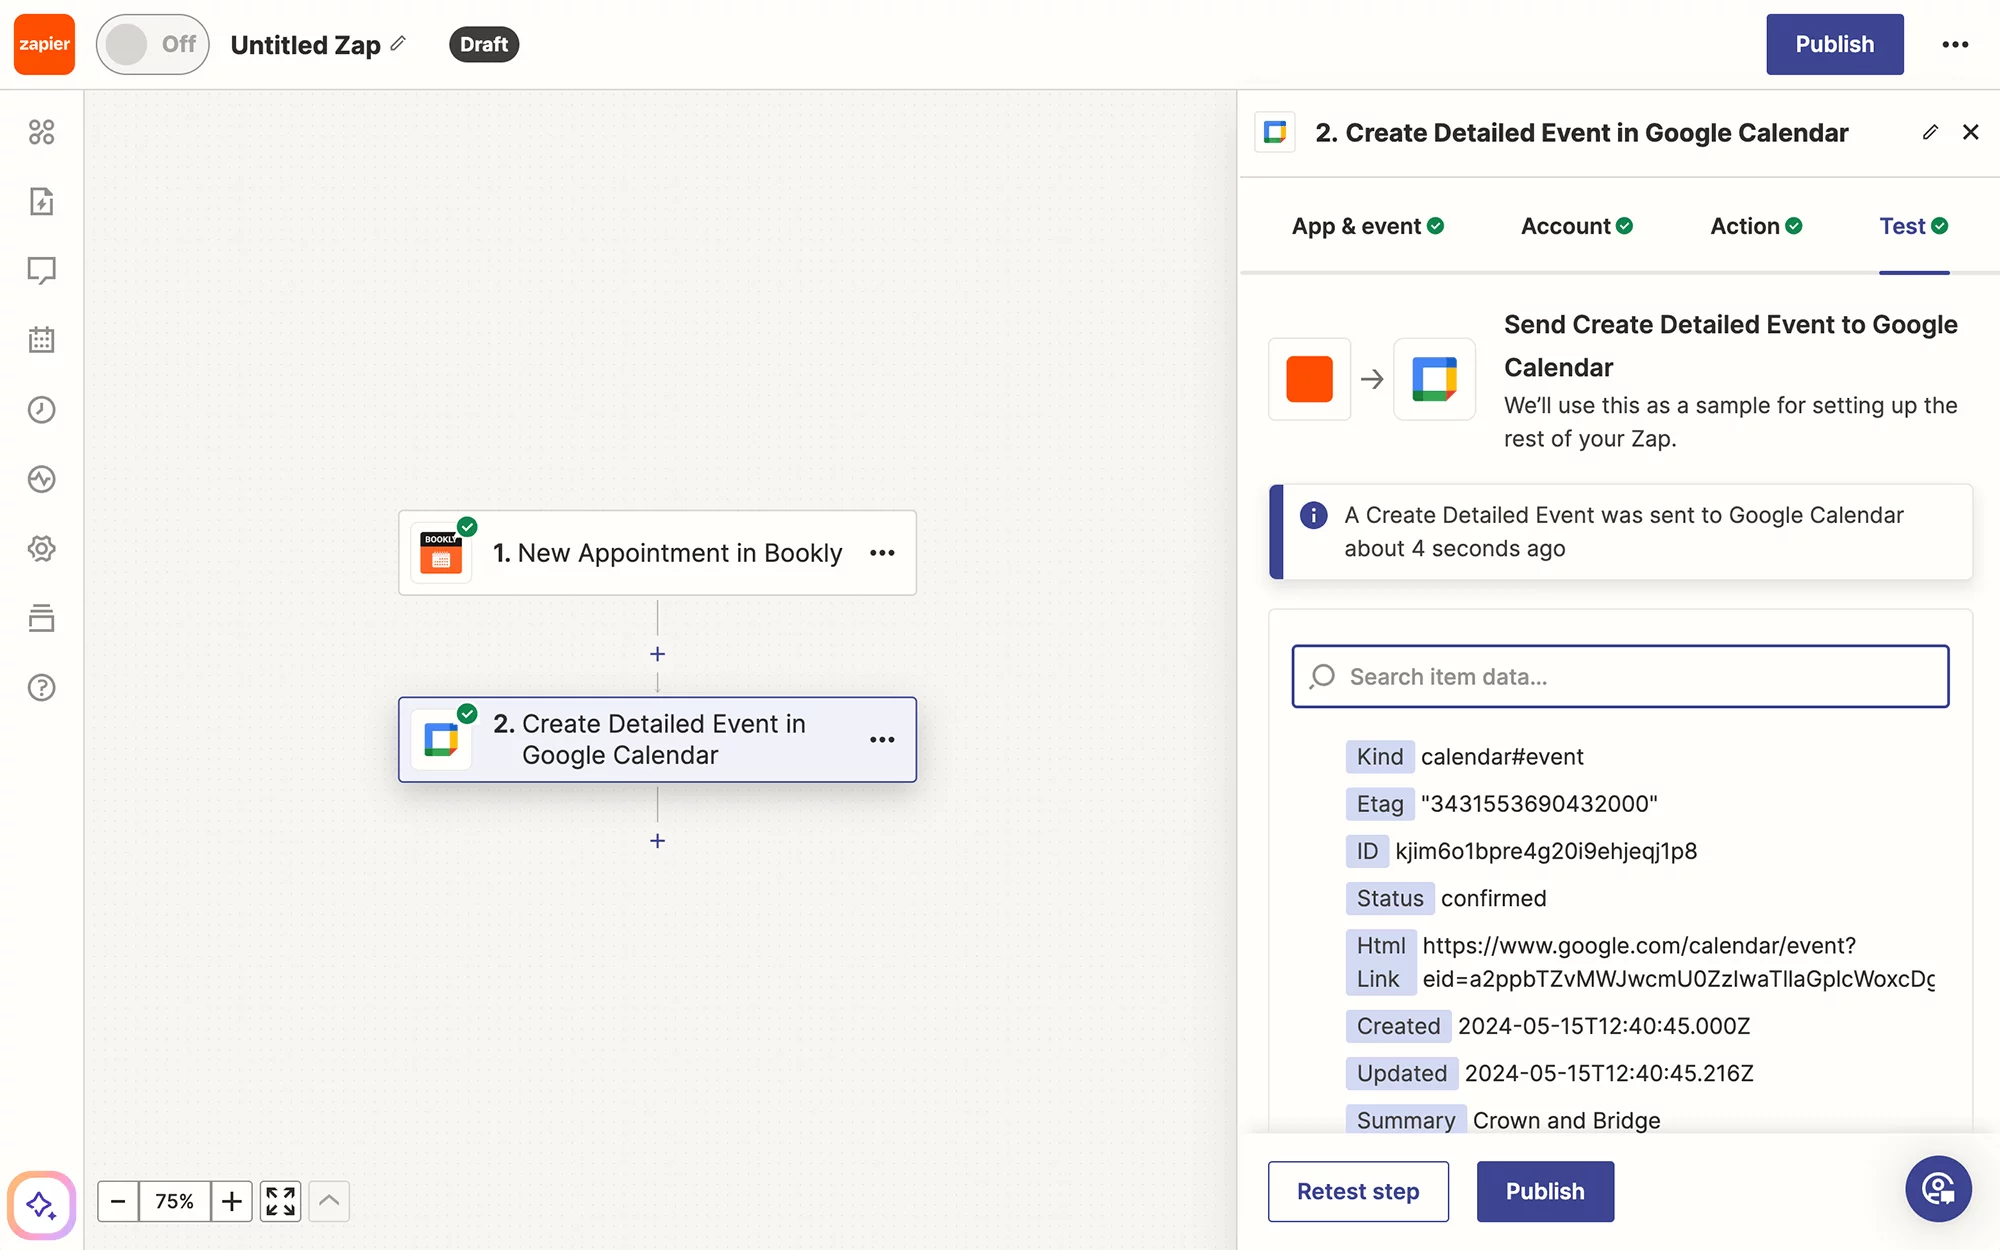Switch to the Account tab
This screenshot has width=2000, height=1250.
(x=1577, y=226)
